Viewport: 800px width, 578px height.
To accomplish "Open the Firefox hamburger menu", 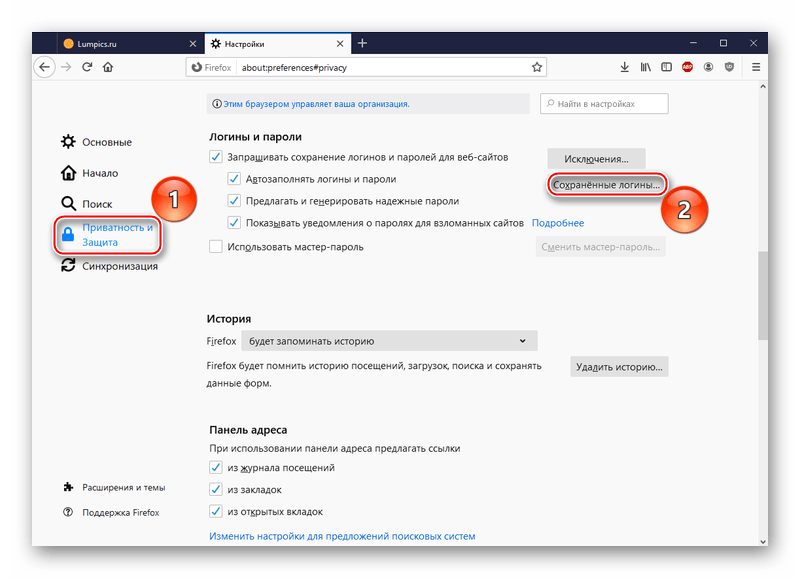I will pos(754,68).
